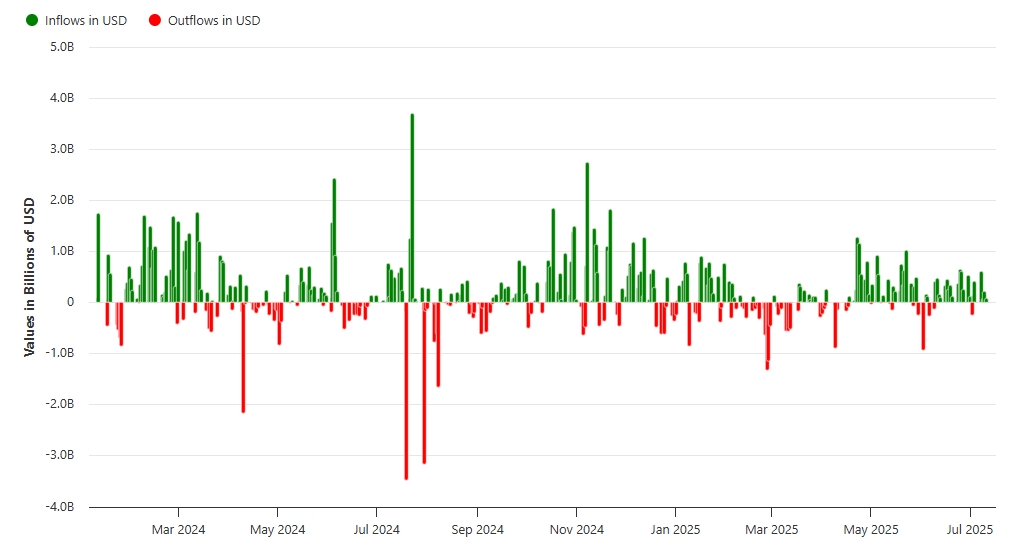The image size is (1013, 539).
Task: Click the green inflow bar near 2.7B in November 2024
Action: click(x=587, y=233)
